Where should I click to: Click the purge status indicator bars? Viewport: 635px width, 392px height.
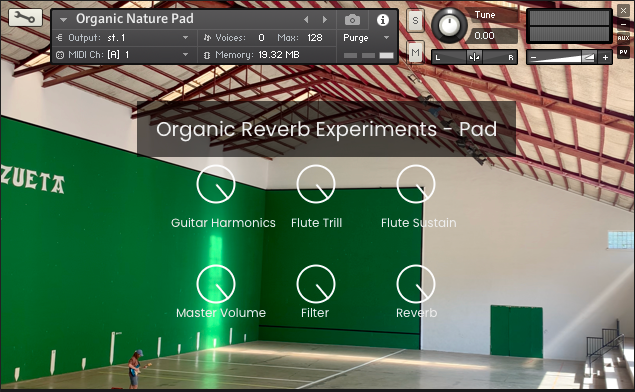point(369,55)
